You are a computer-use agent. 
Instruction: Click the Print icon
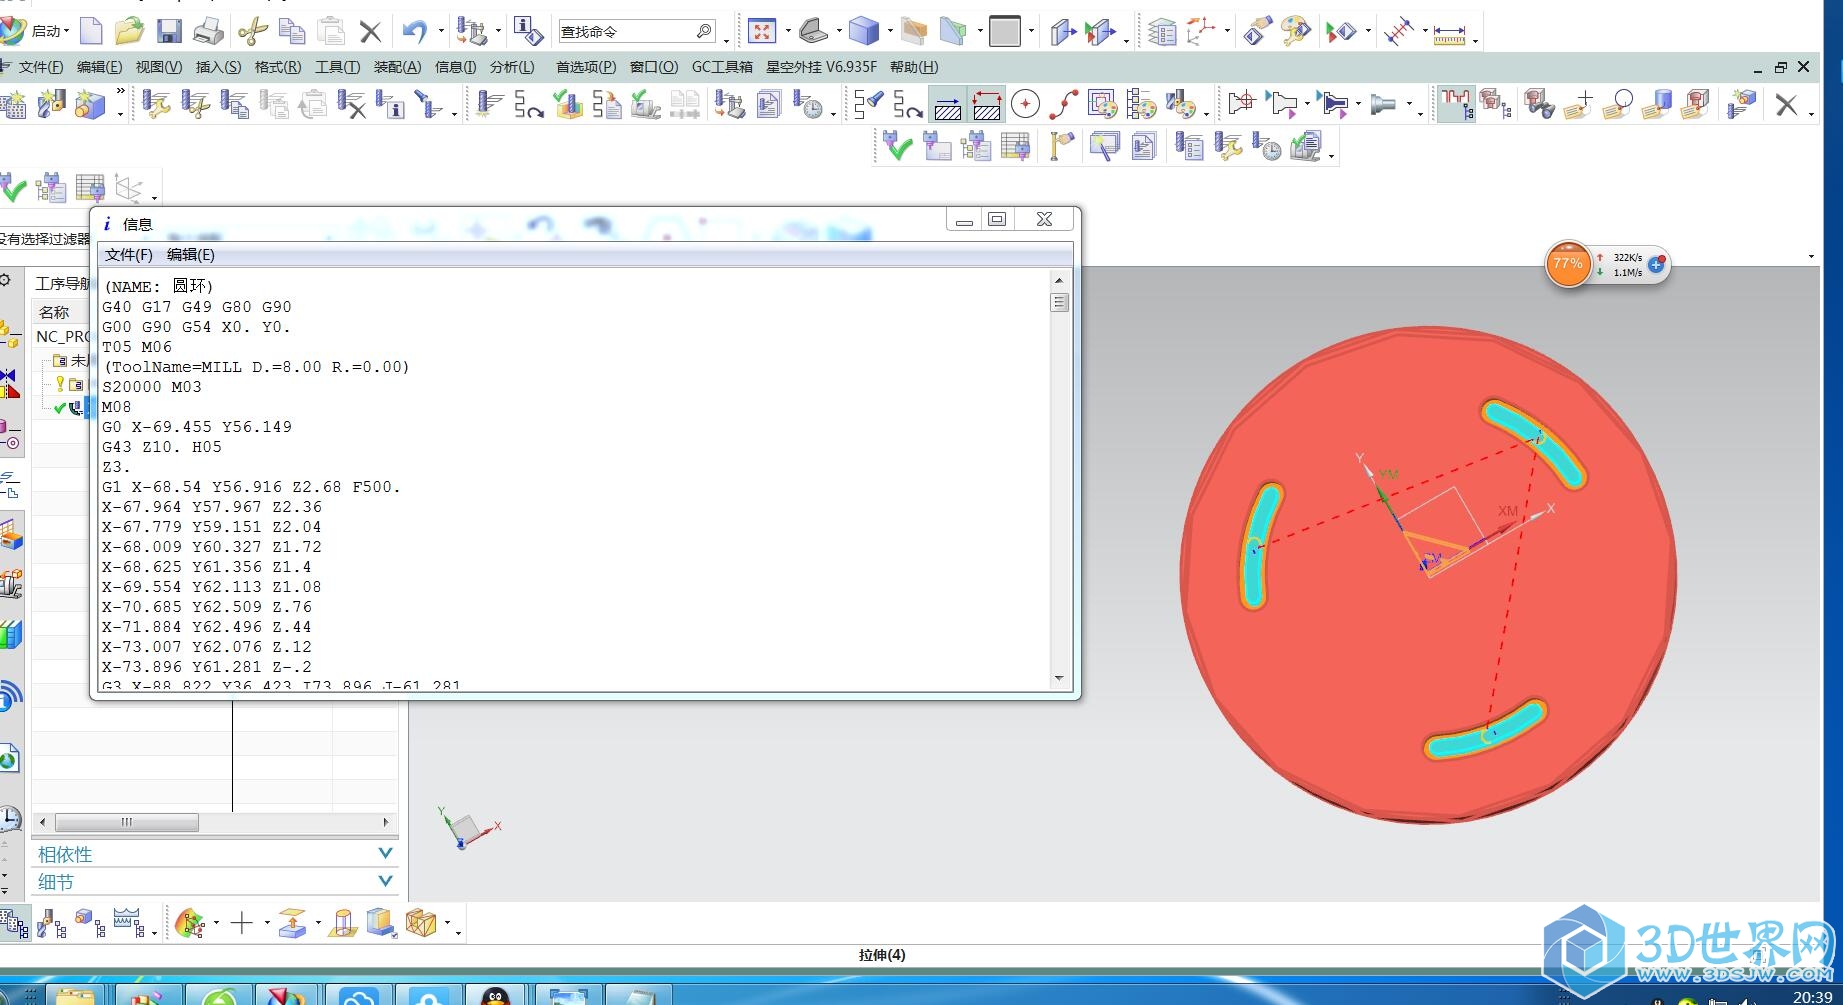[x=208, y=31]
